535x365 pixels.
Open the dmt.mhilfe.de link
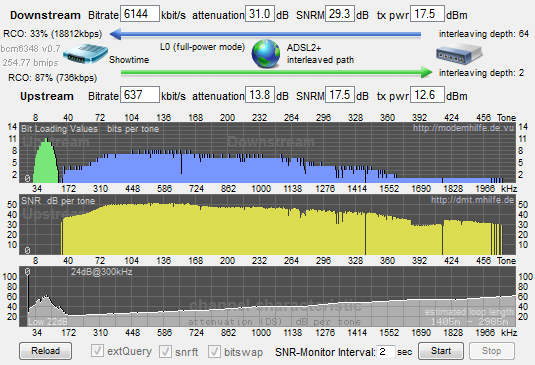point(472,200)
